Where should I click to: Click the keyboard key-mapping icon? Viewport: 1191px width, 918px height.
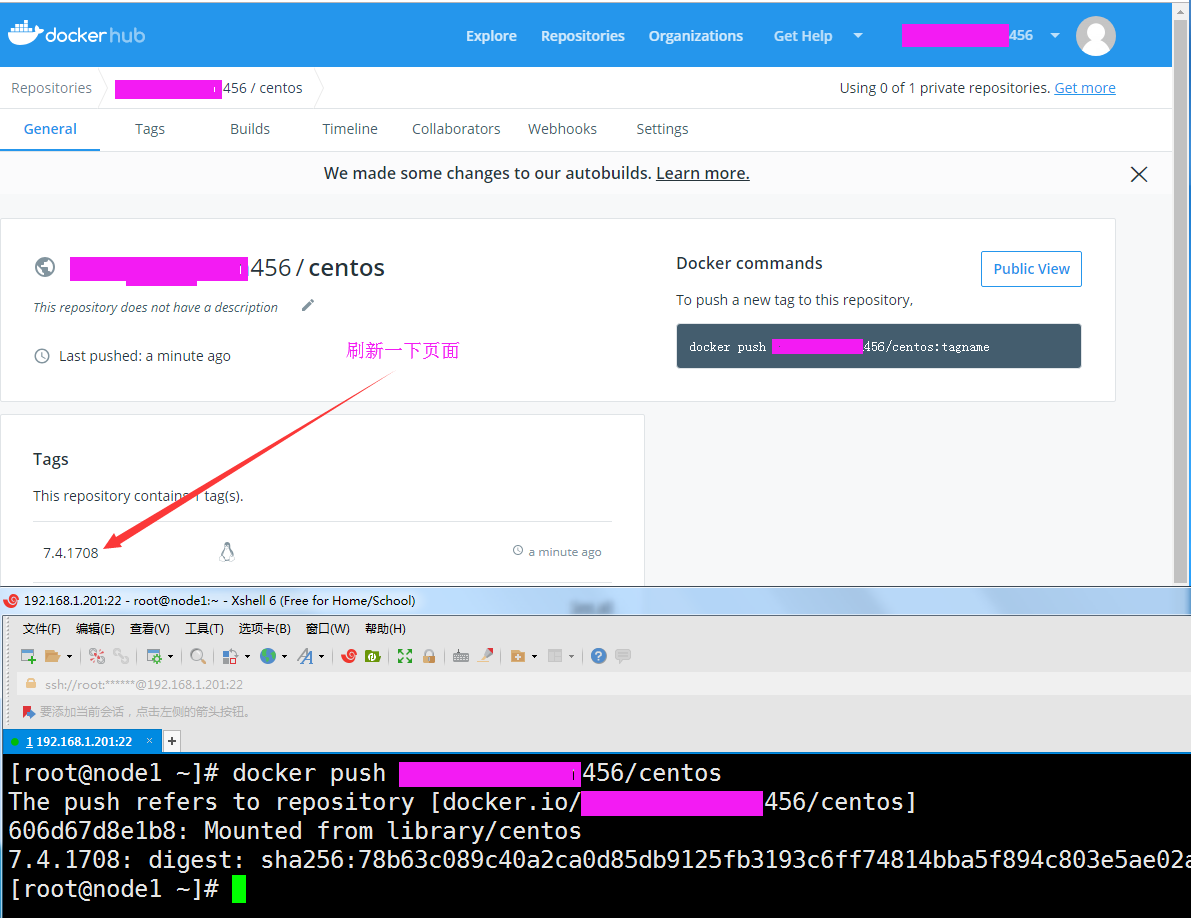click(x=460, y=656)
